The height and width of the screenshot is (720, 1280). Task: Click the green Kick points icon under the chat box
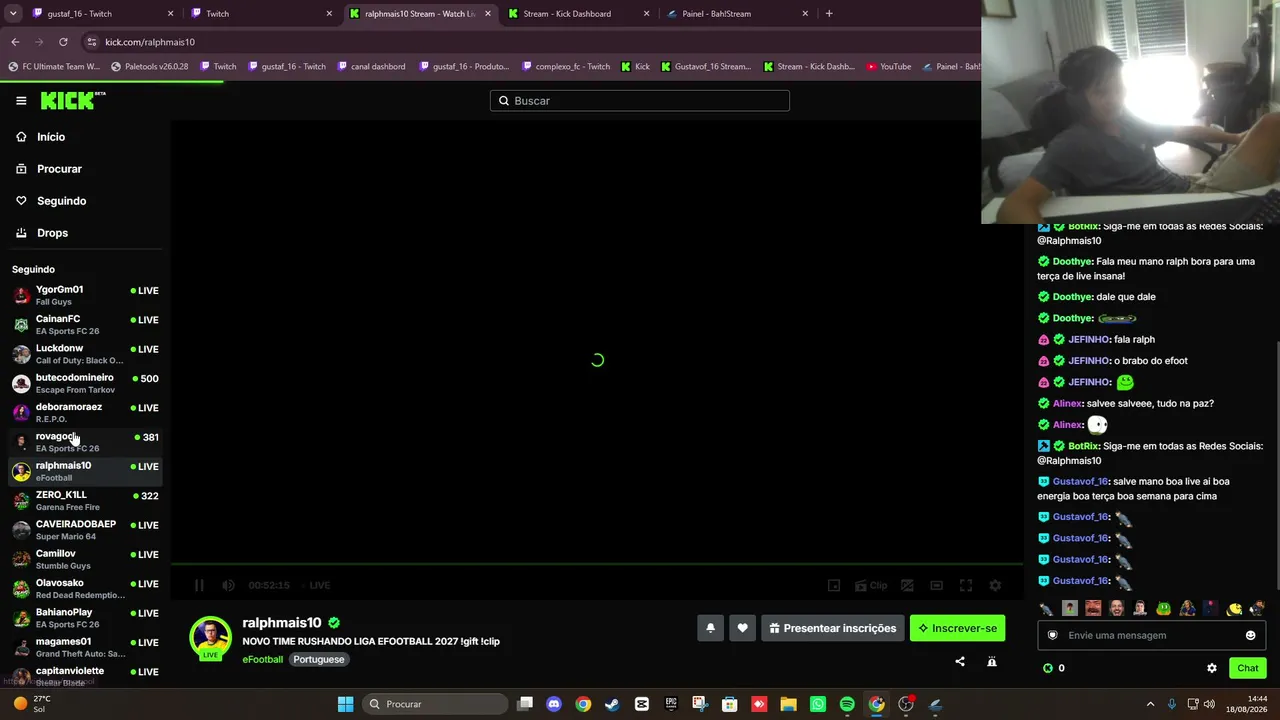1048,668
